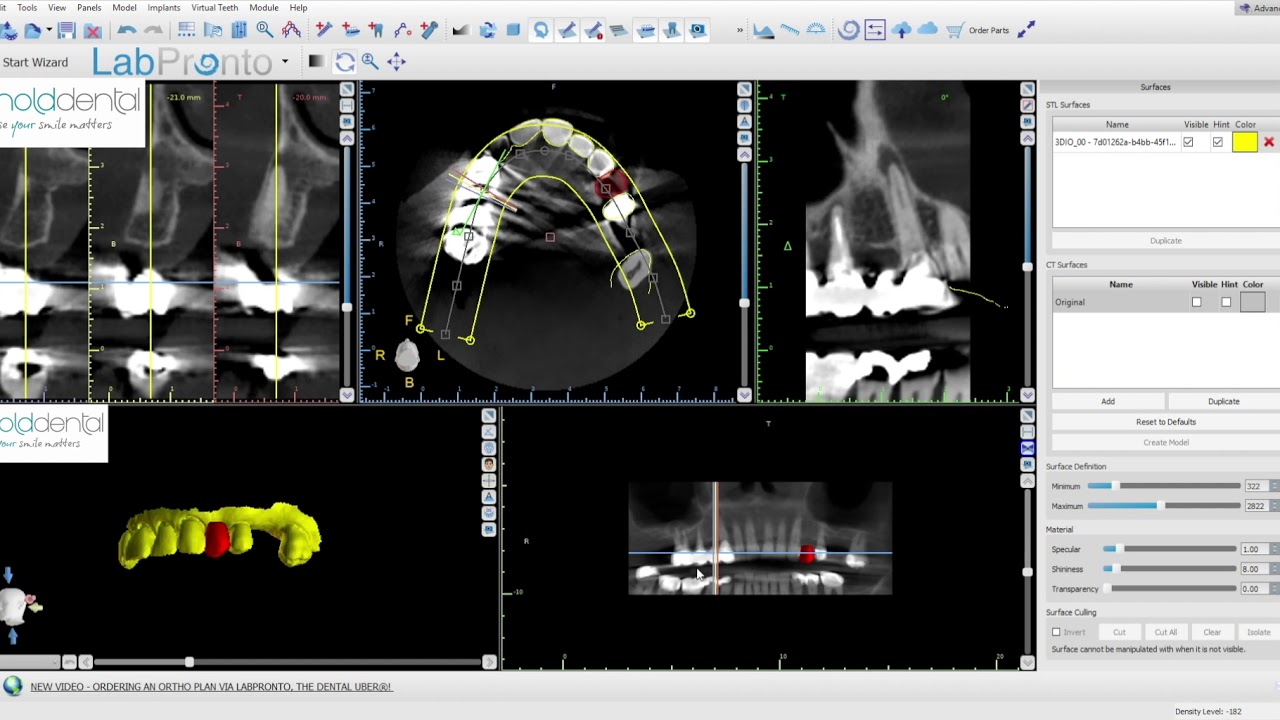Click the yellow color swatch for STL surface
Screen dimensions: 1280x720
click(1244, 143)
